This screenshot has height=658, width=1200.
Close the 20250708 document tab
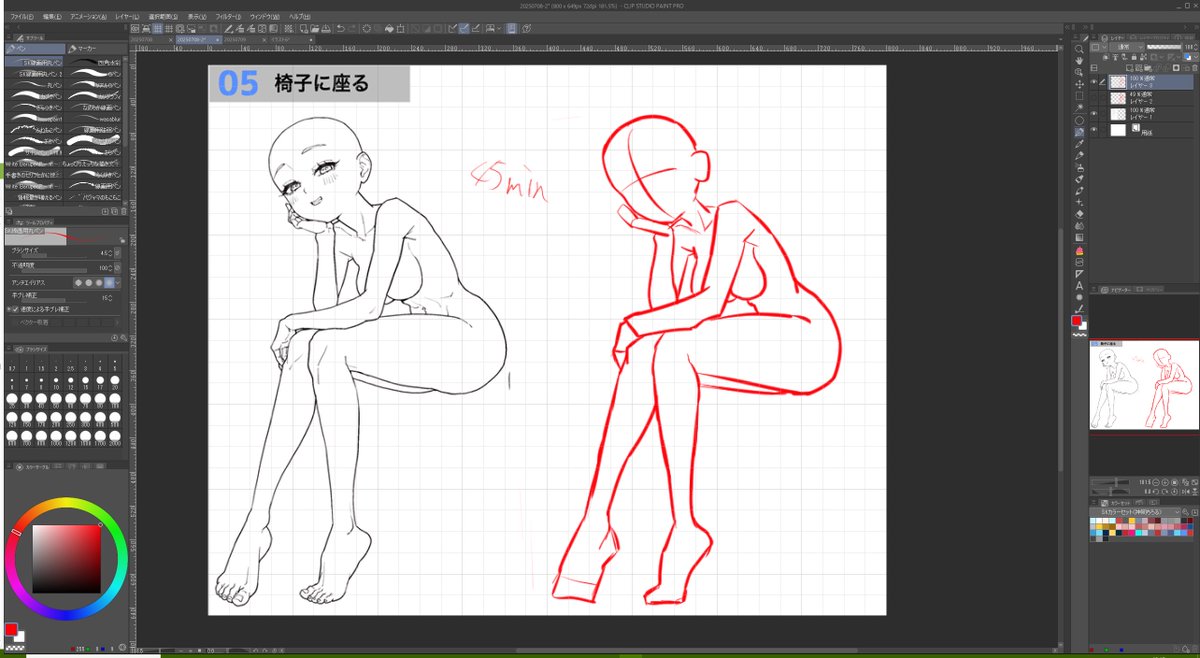point(169,40)
